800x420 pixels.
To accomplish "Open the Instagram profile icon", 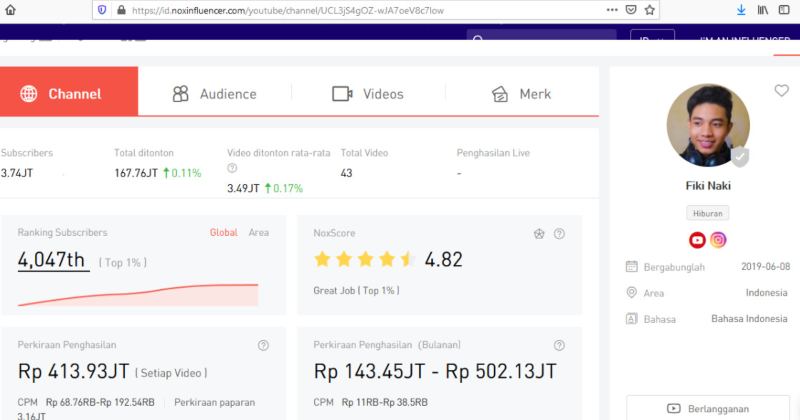I will 718,239.
